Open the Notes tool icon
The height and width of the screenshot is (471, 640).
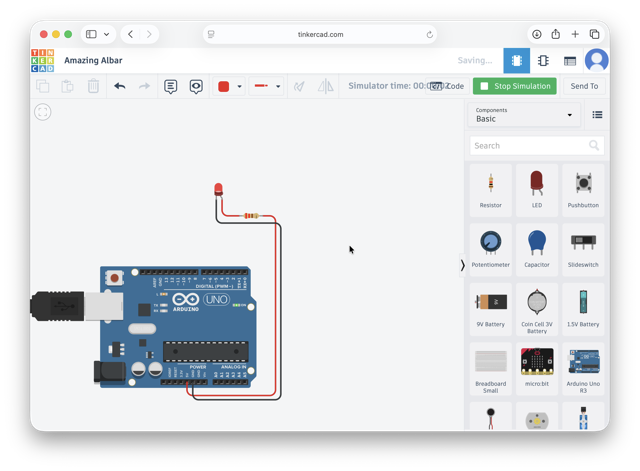(x=171, y=87)
